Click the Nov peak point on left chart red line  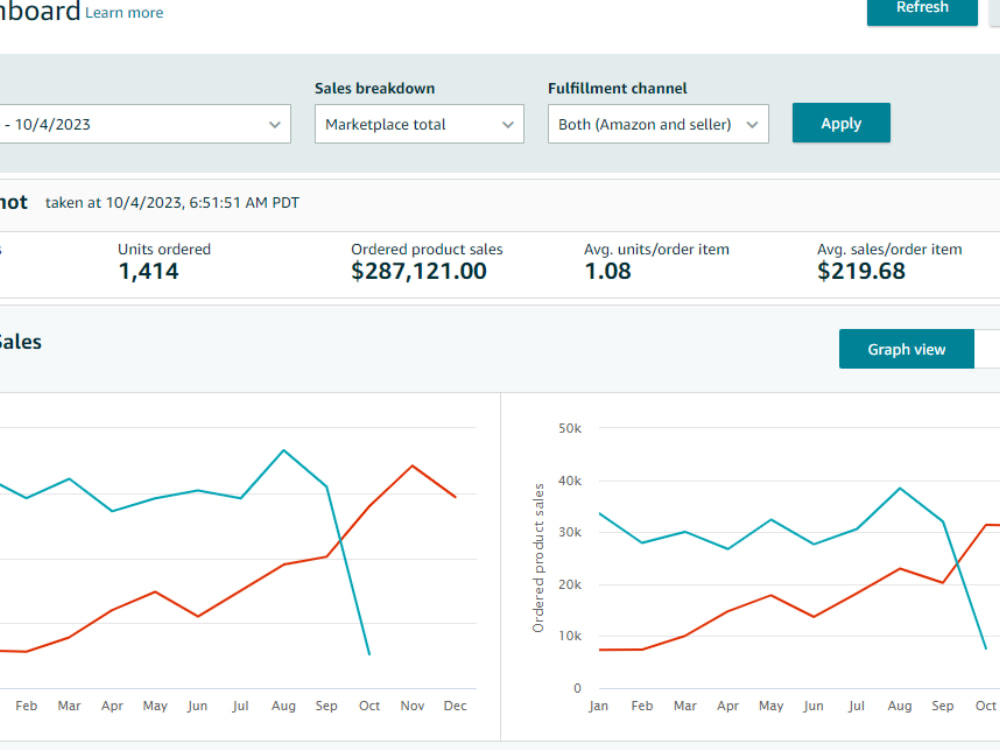pos(413,466)
